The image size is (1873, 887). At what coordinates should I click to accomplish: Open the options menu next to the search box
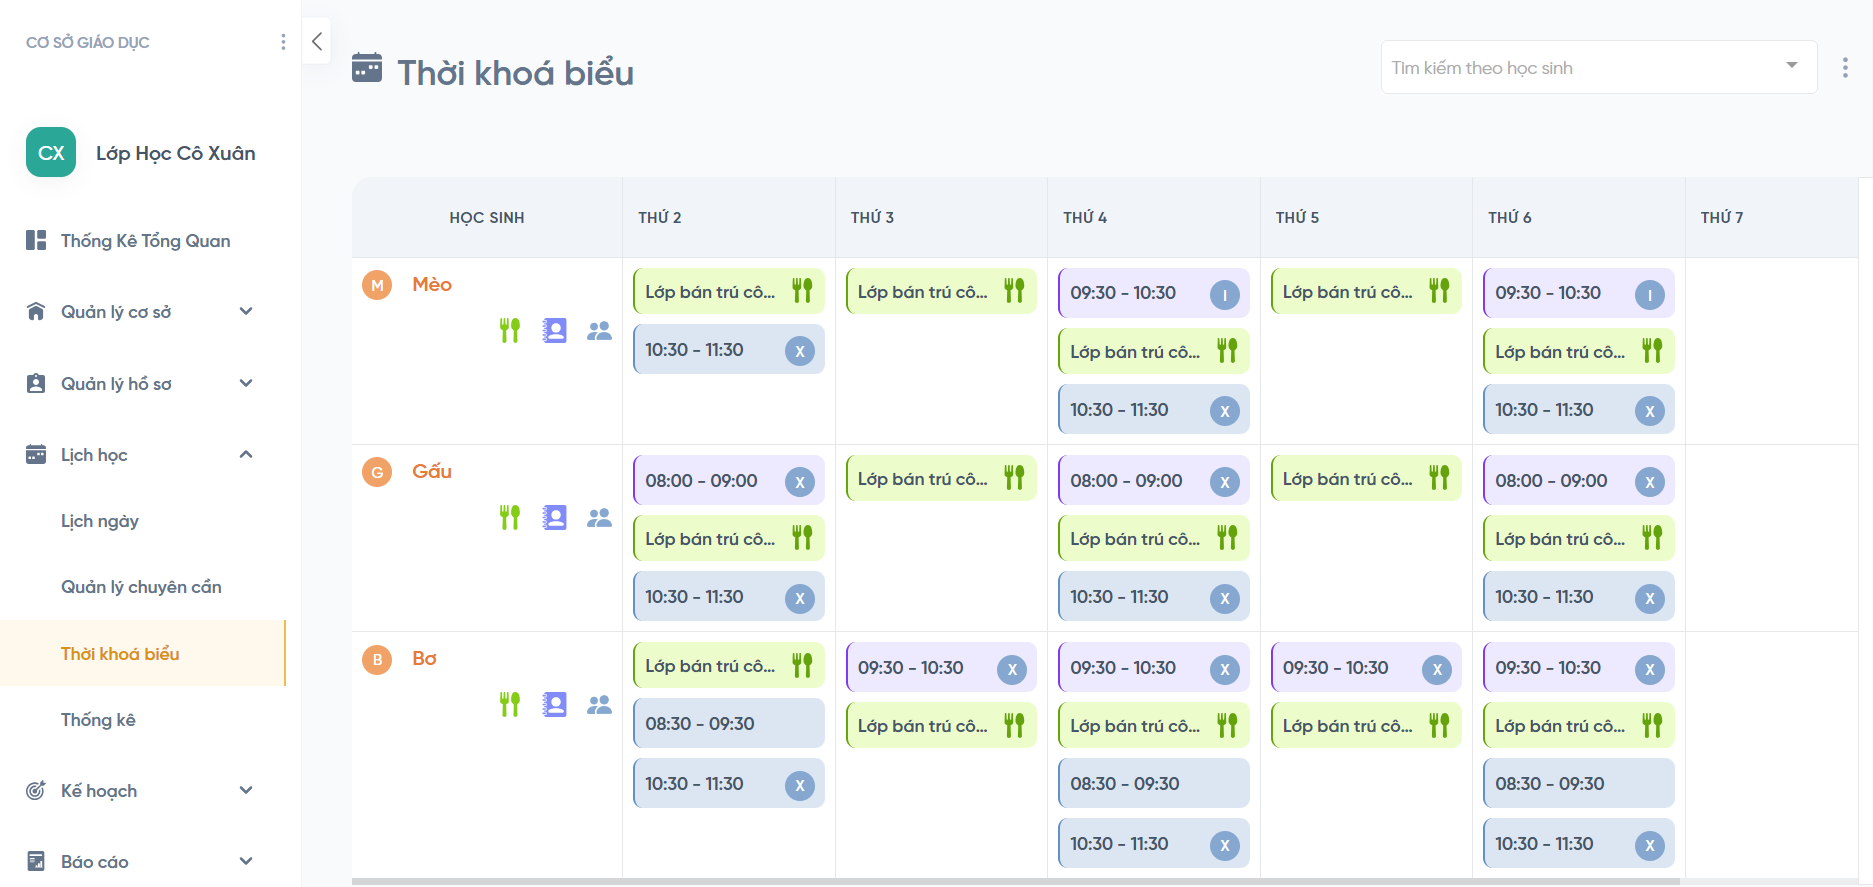[x=1844, y=67]
